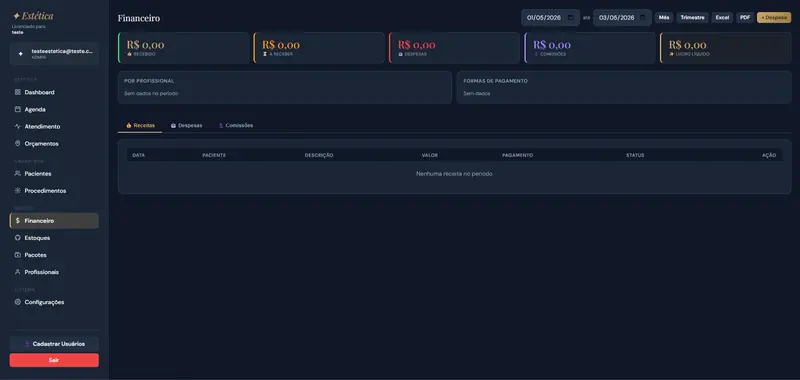
Task: Click the Pacotes package icon in sidebar
Action: 17,255
